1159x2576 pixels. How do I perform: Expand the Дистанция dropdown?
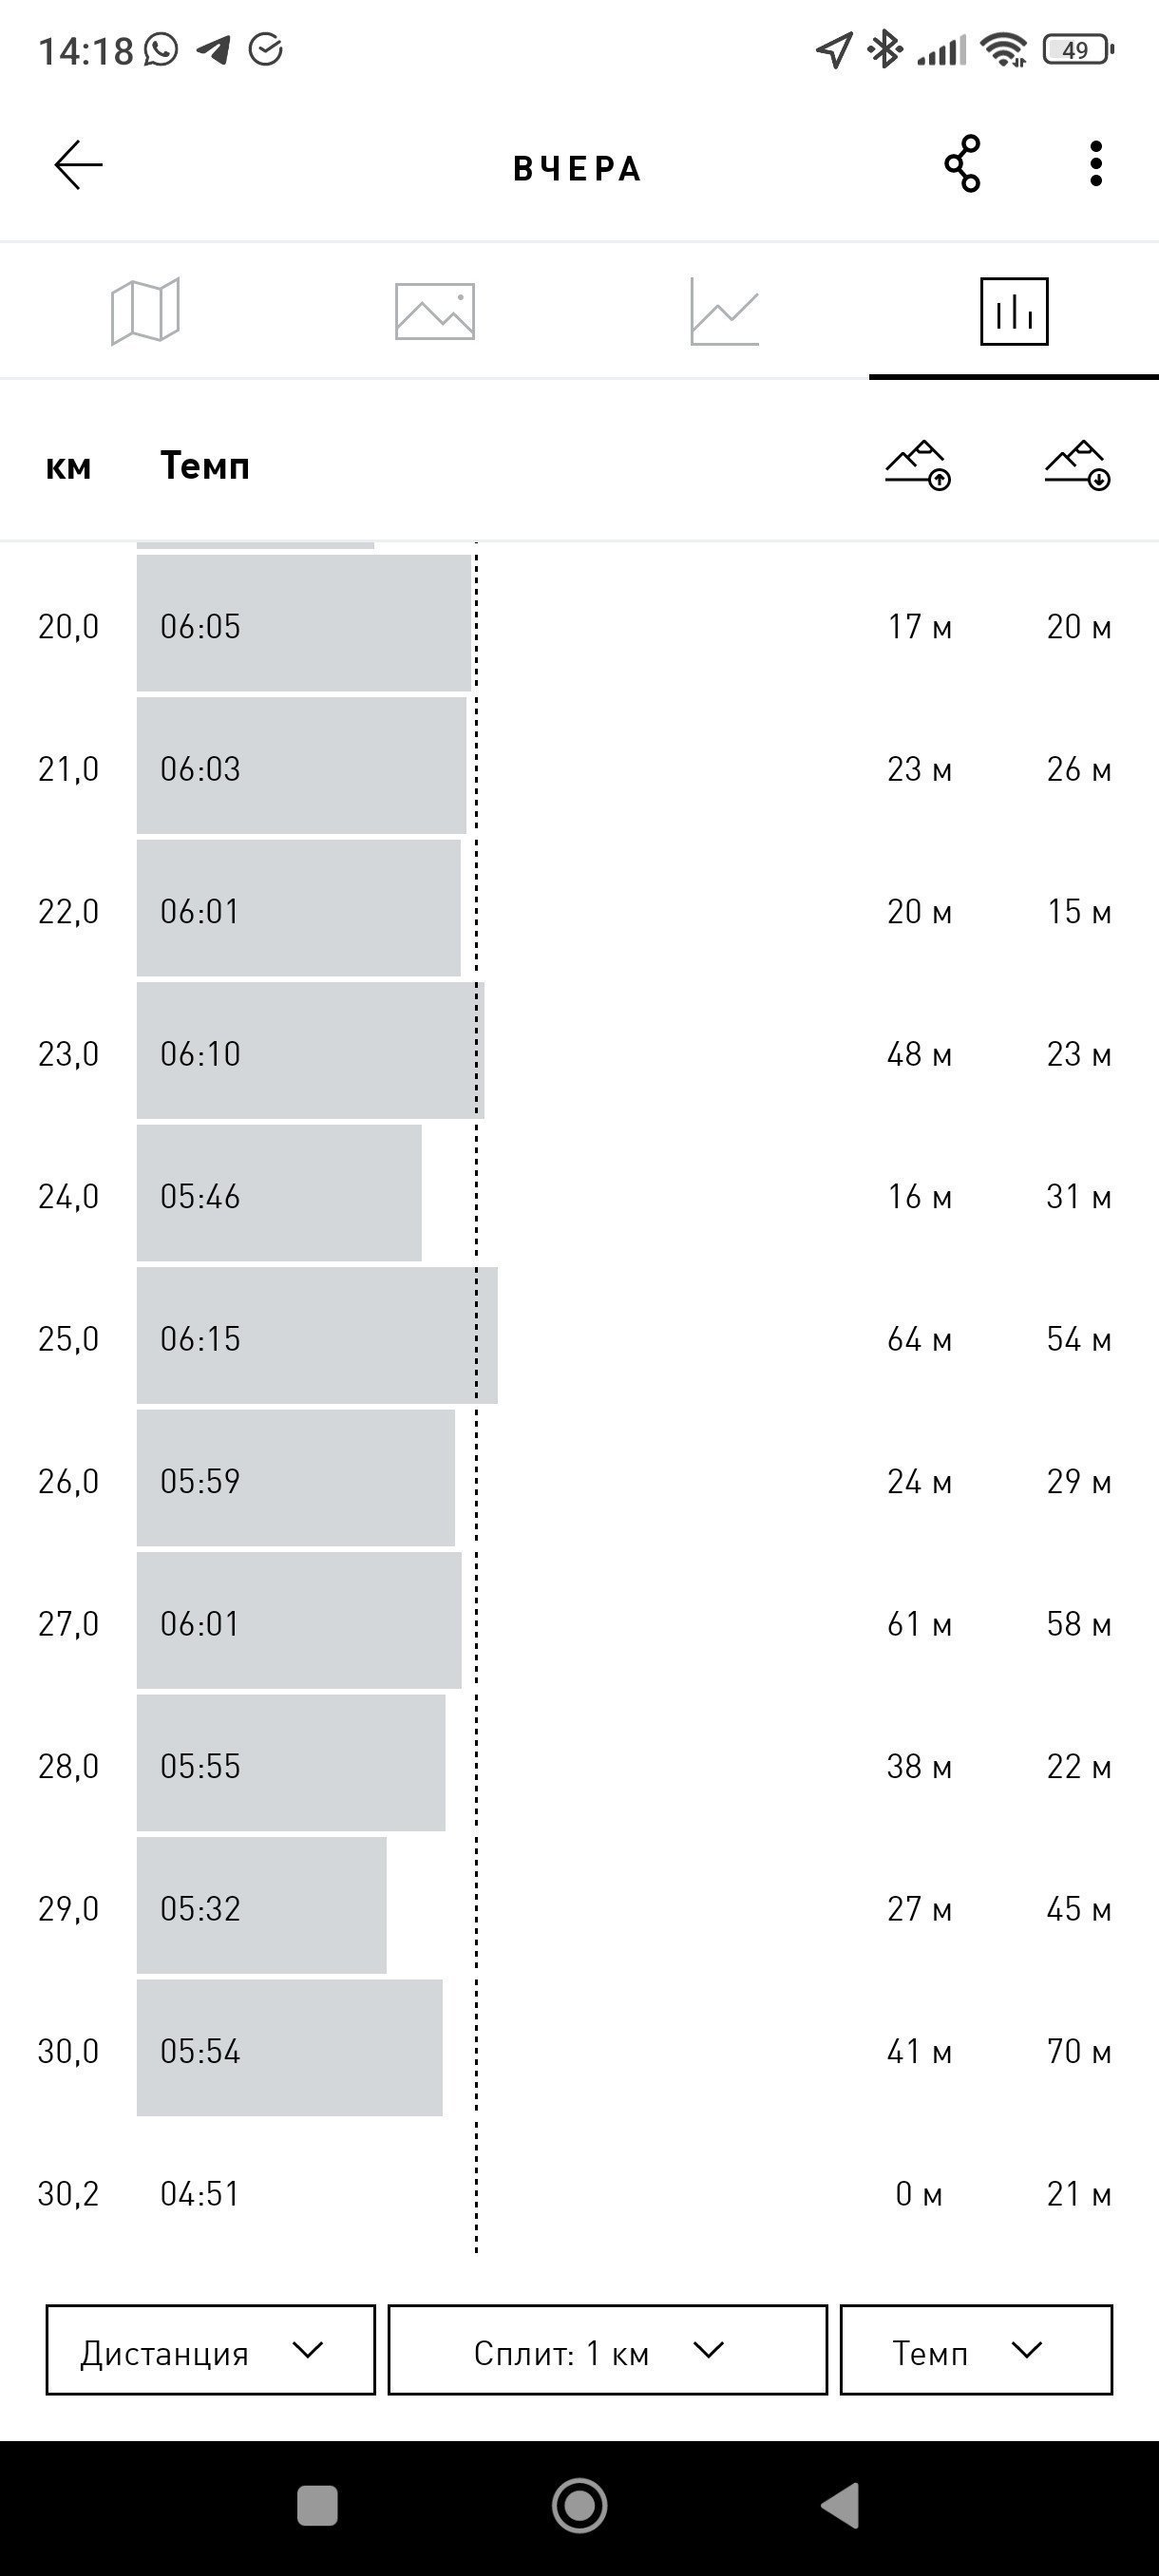[210, 2350]
